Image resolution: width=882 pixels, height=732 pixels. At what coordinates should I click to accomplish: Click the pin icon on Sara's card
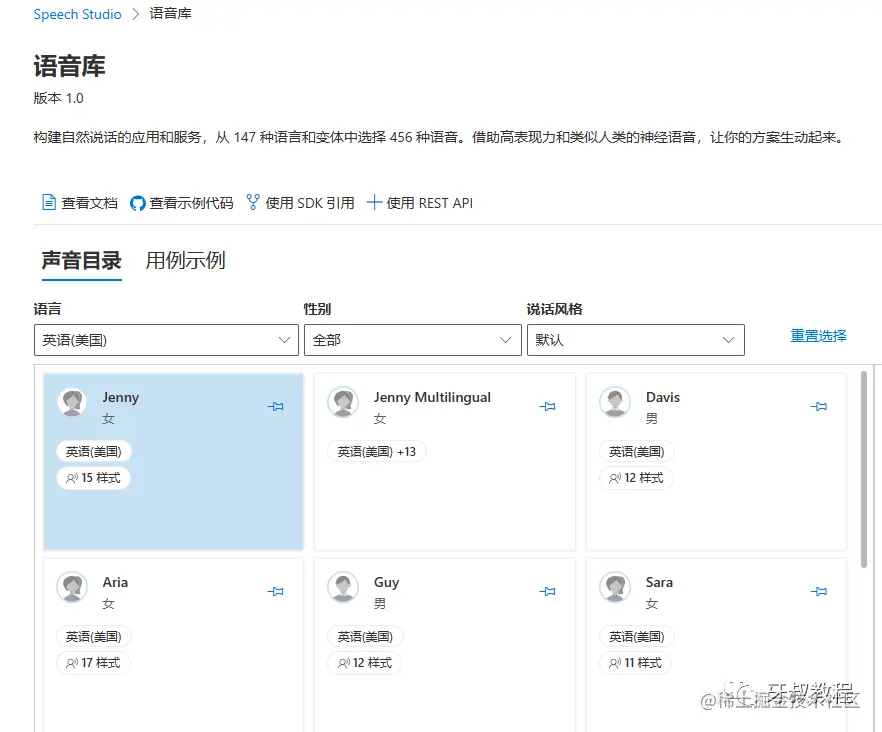pyautogui.click(x=819, y=591)
